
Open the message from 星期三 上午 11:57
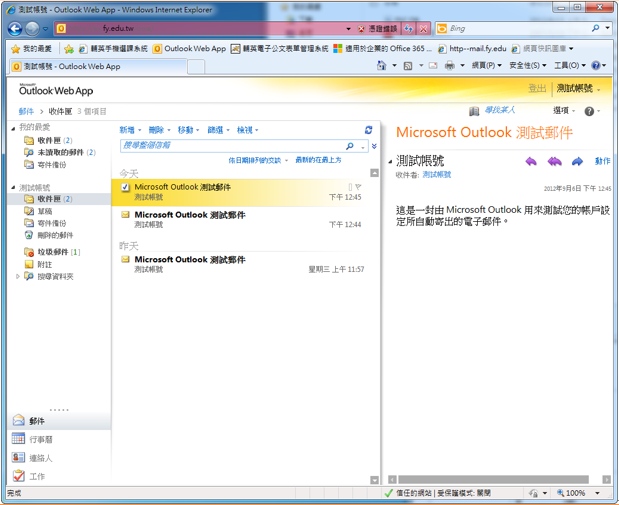242,264
